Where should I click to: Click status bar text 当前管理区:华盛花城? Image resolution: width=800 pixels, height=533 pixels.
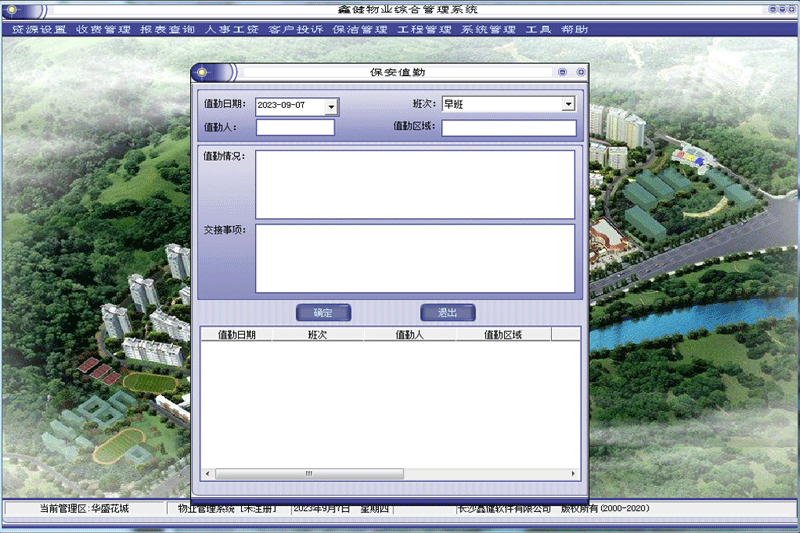(84, 509)
